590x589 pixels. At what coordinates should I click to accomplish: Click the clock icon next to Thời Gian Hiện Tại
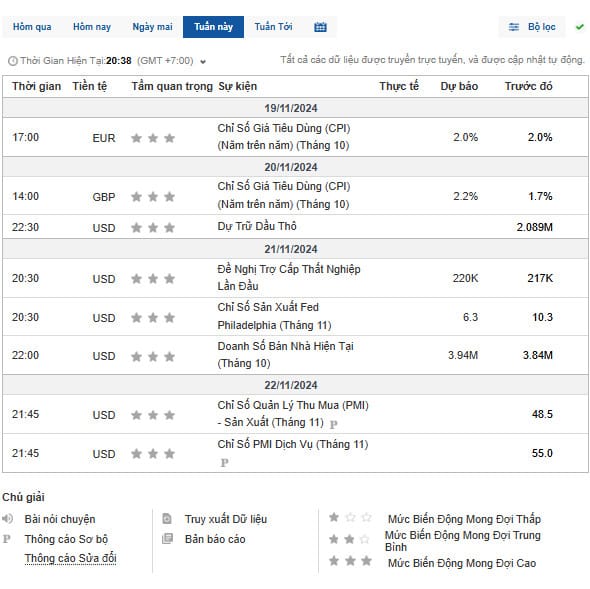[x=13, y=61]
